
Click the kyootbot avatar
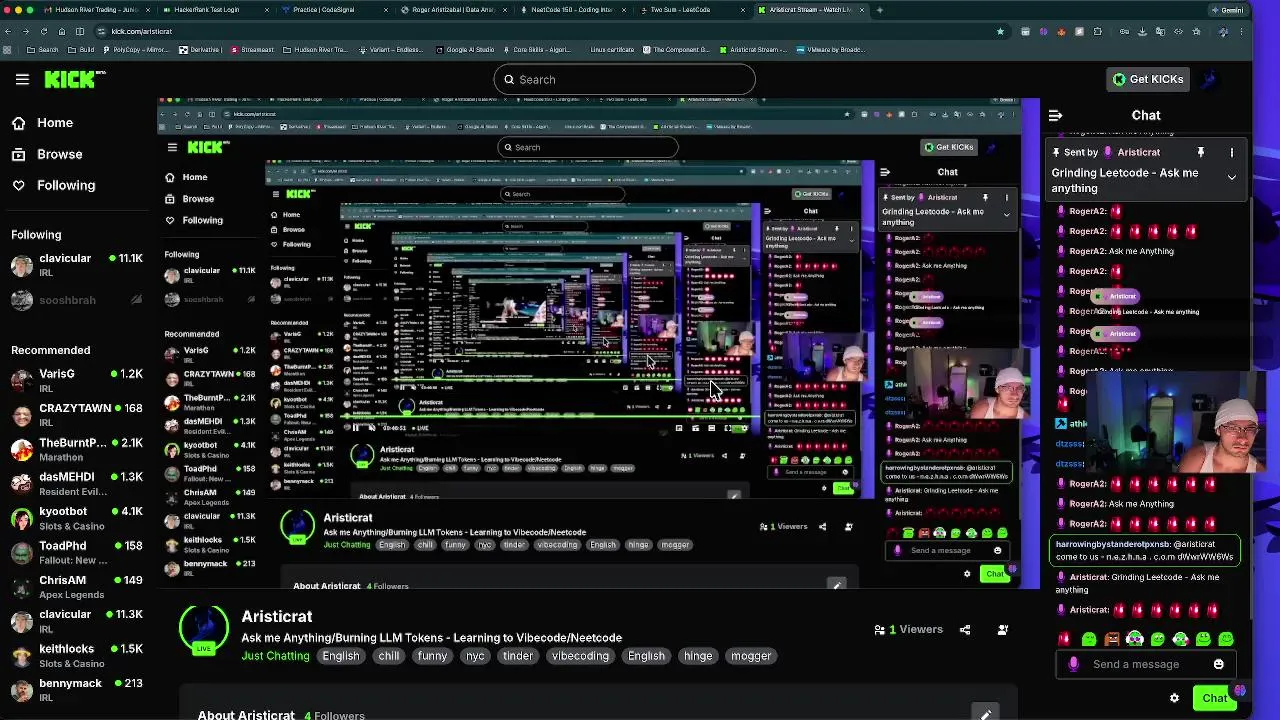[21, 518]
